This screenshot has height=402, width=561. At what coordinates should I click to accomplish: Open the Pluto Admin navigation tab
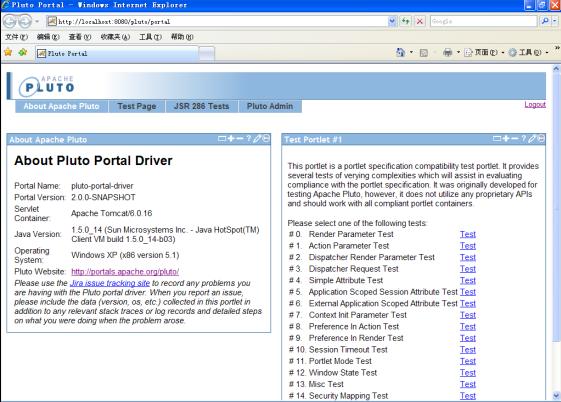click(270, 106)
